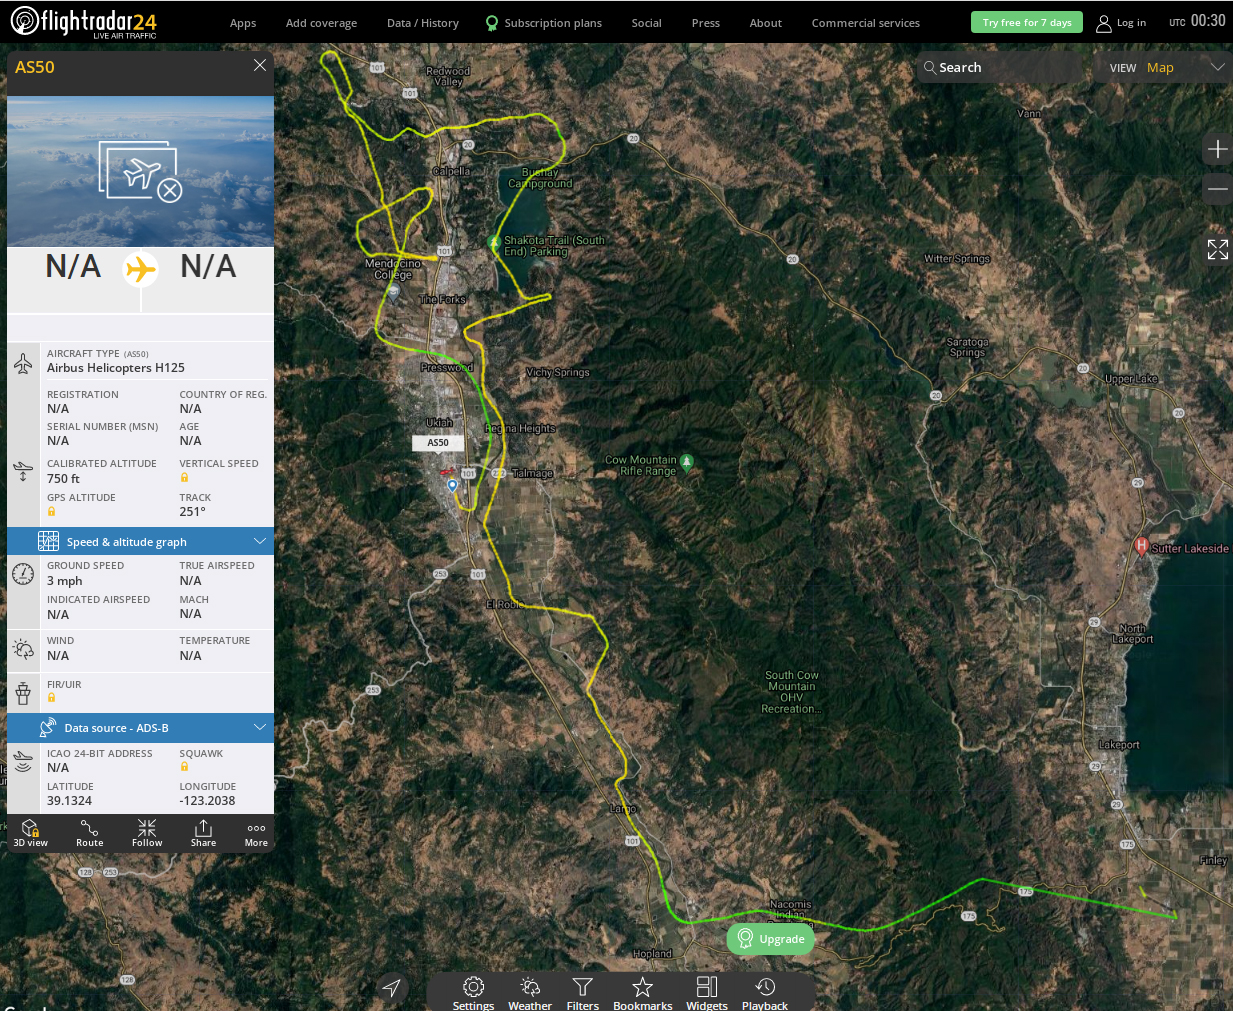1233x1011 pixels.
Task: Share this flight
Action: point(203,832)
